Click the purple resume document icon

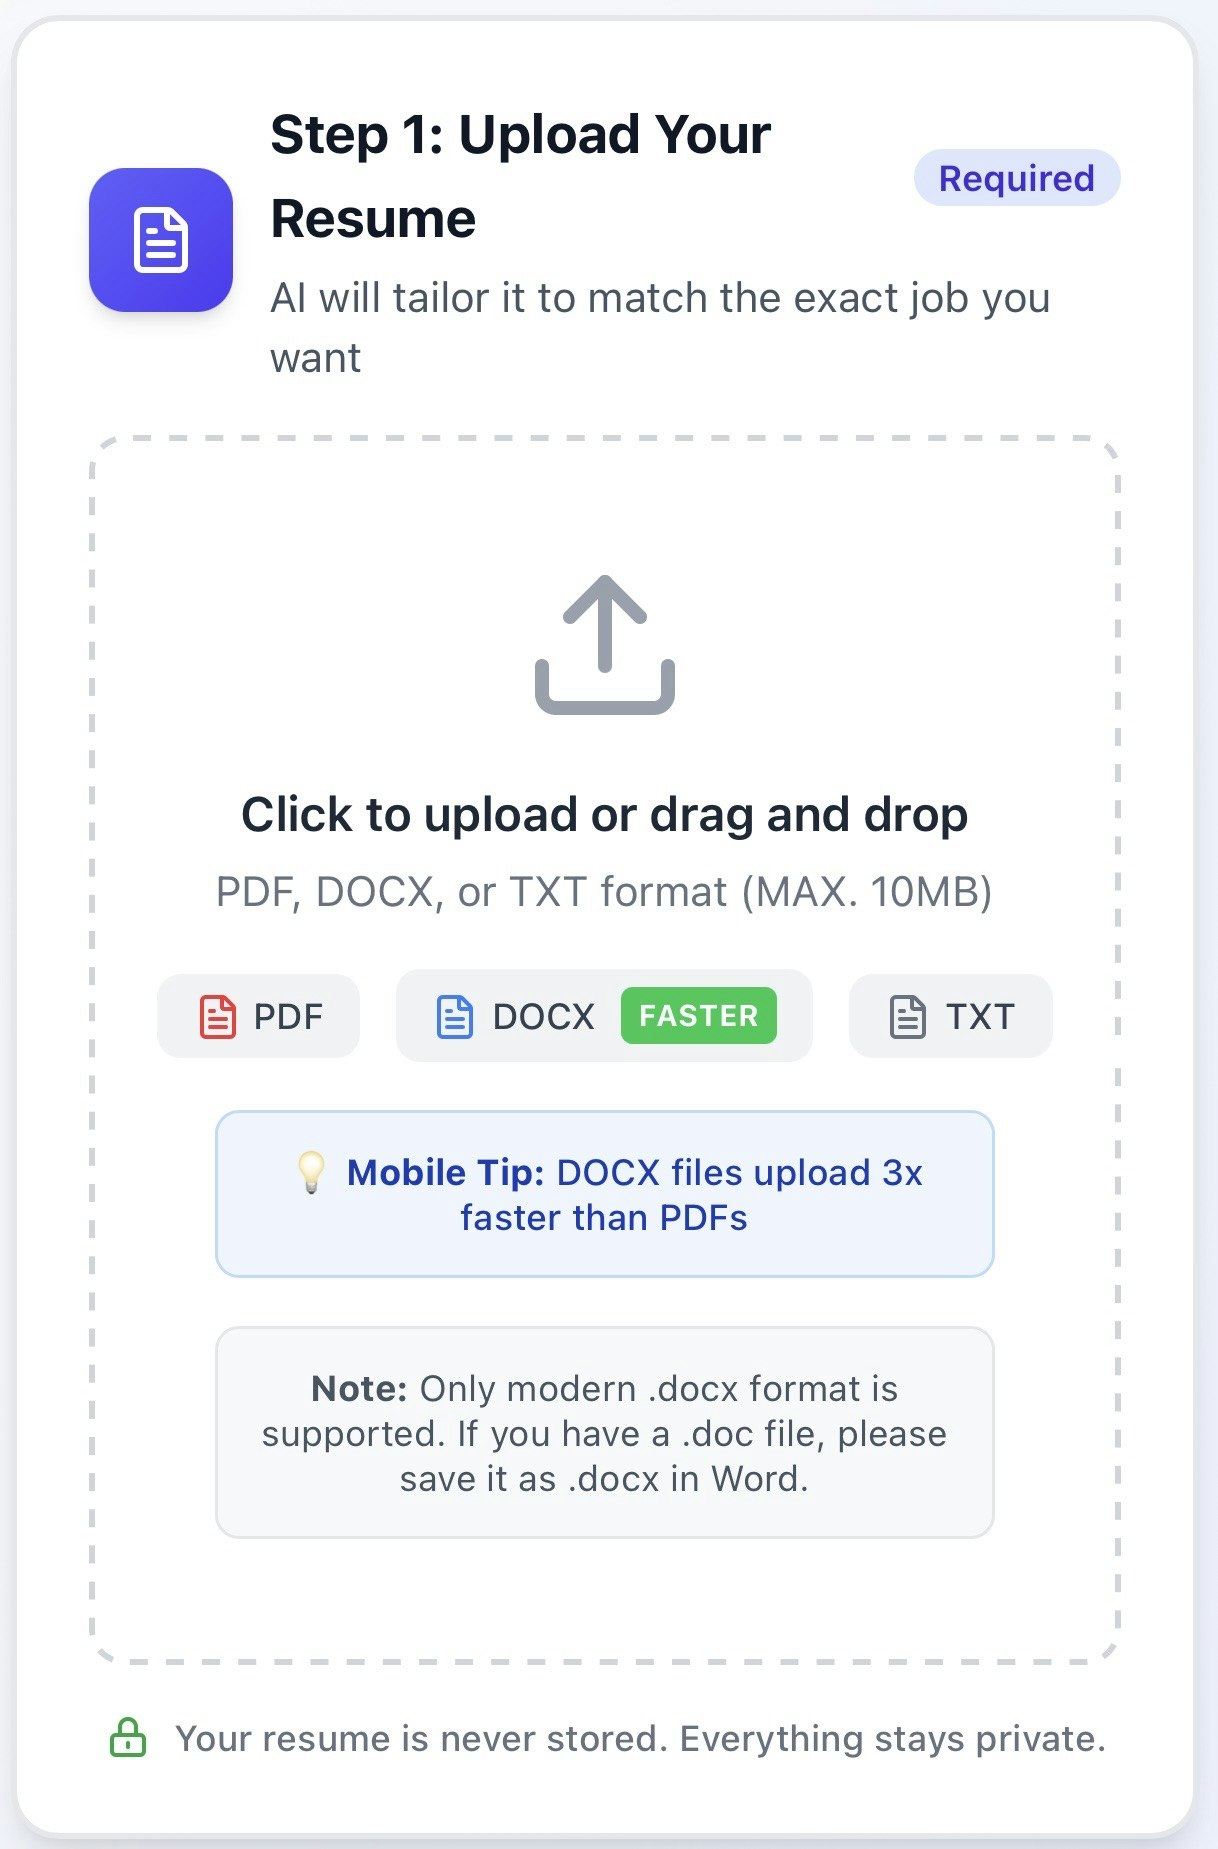coord(163,239)
